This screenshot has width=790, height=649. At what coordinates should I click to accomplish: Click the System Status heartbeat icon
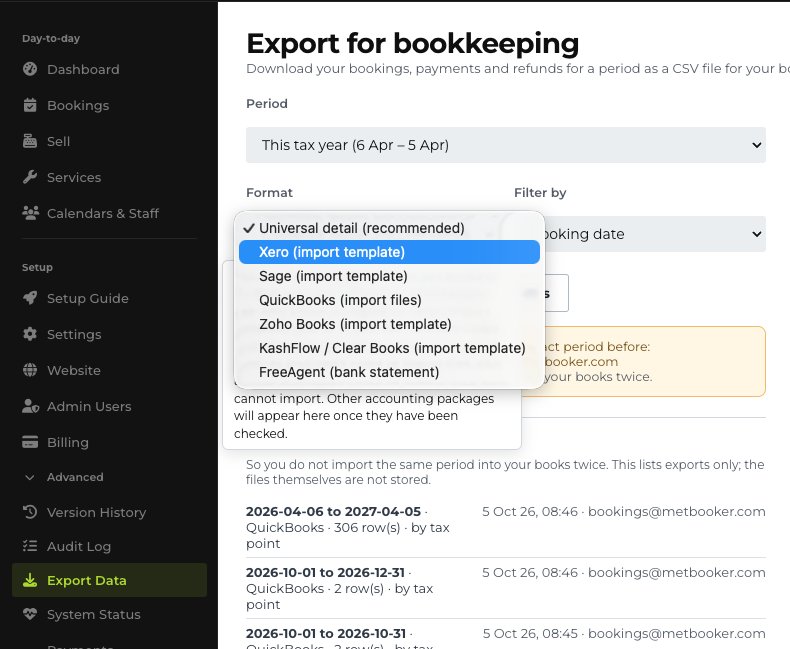(30, 614)
